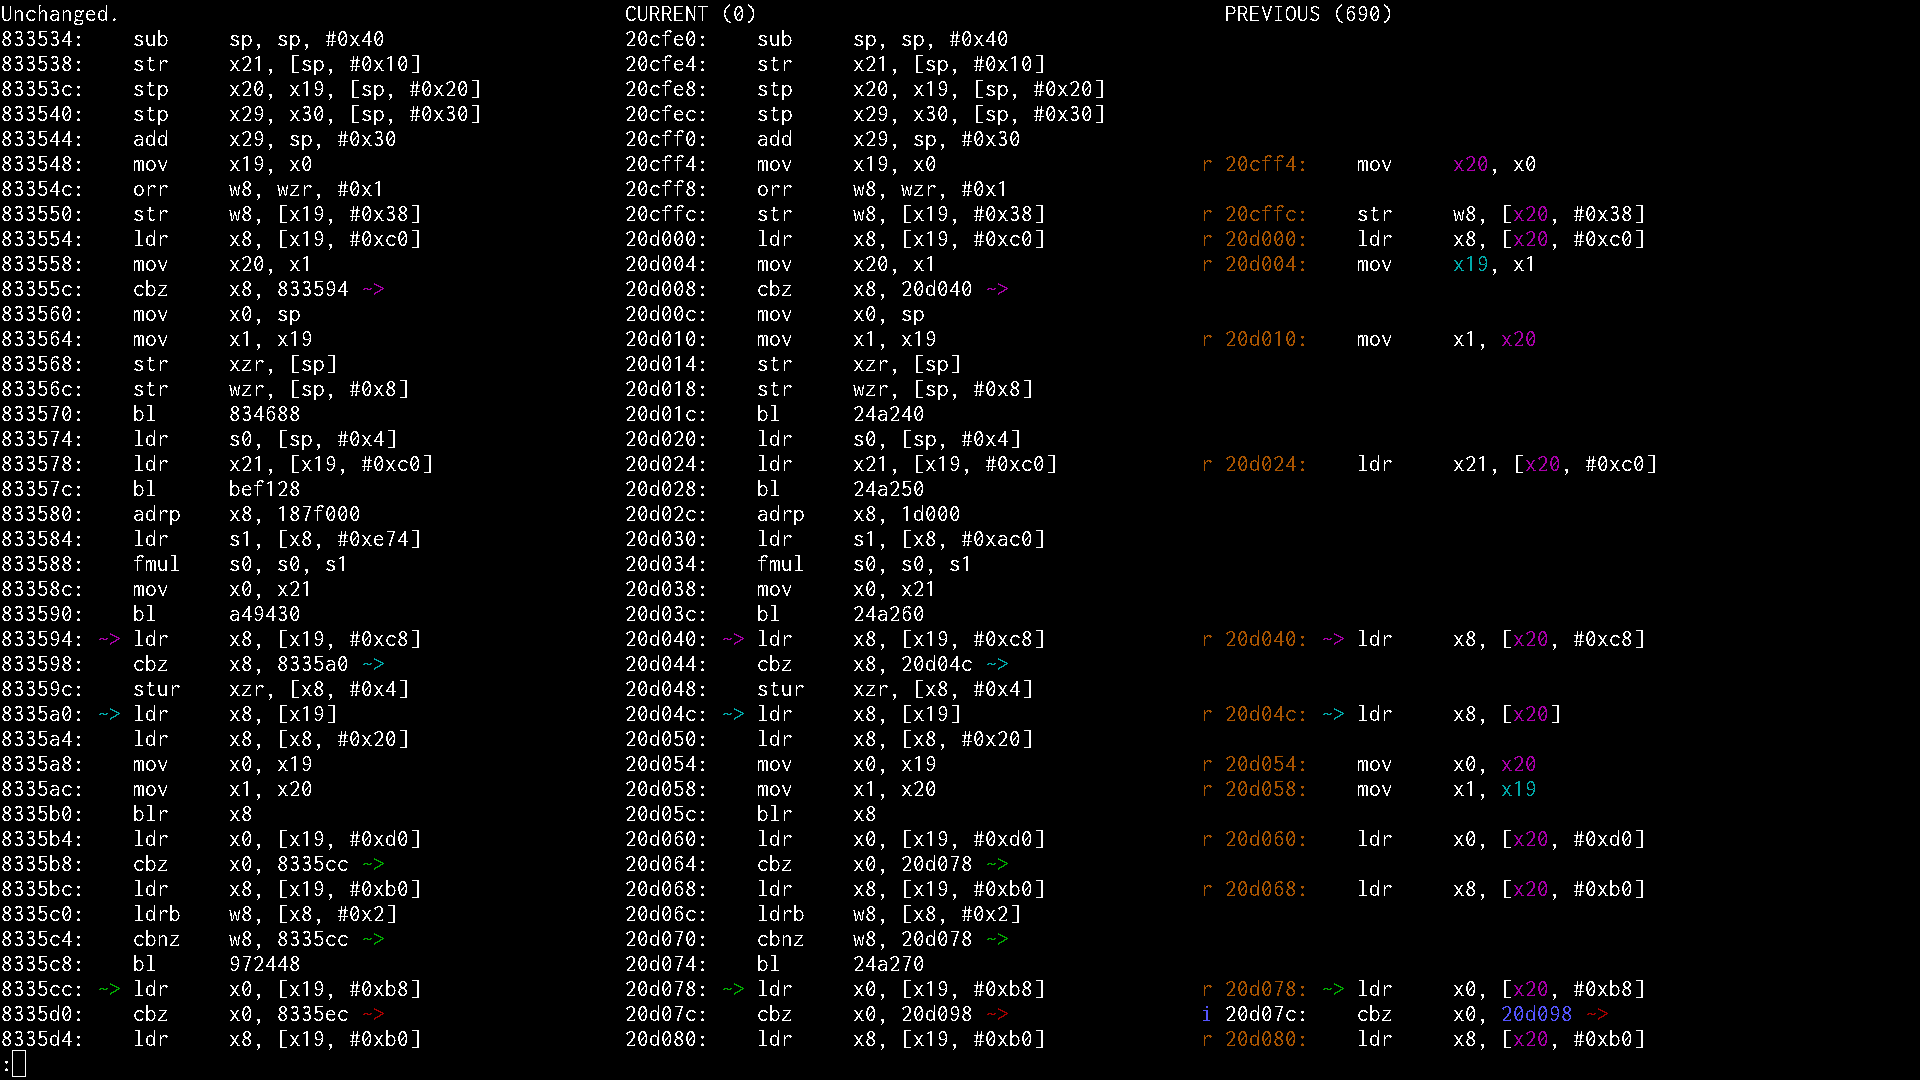
Task: Click 'blr' mnemonic at 20d05c
Action: click(775, 814)
